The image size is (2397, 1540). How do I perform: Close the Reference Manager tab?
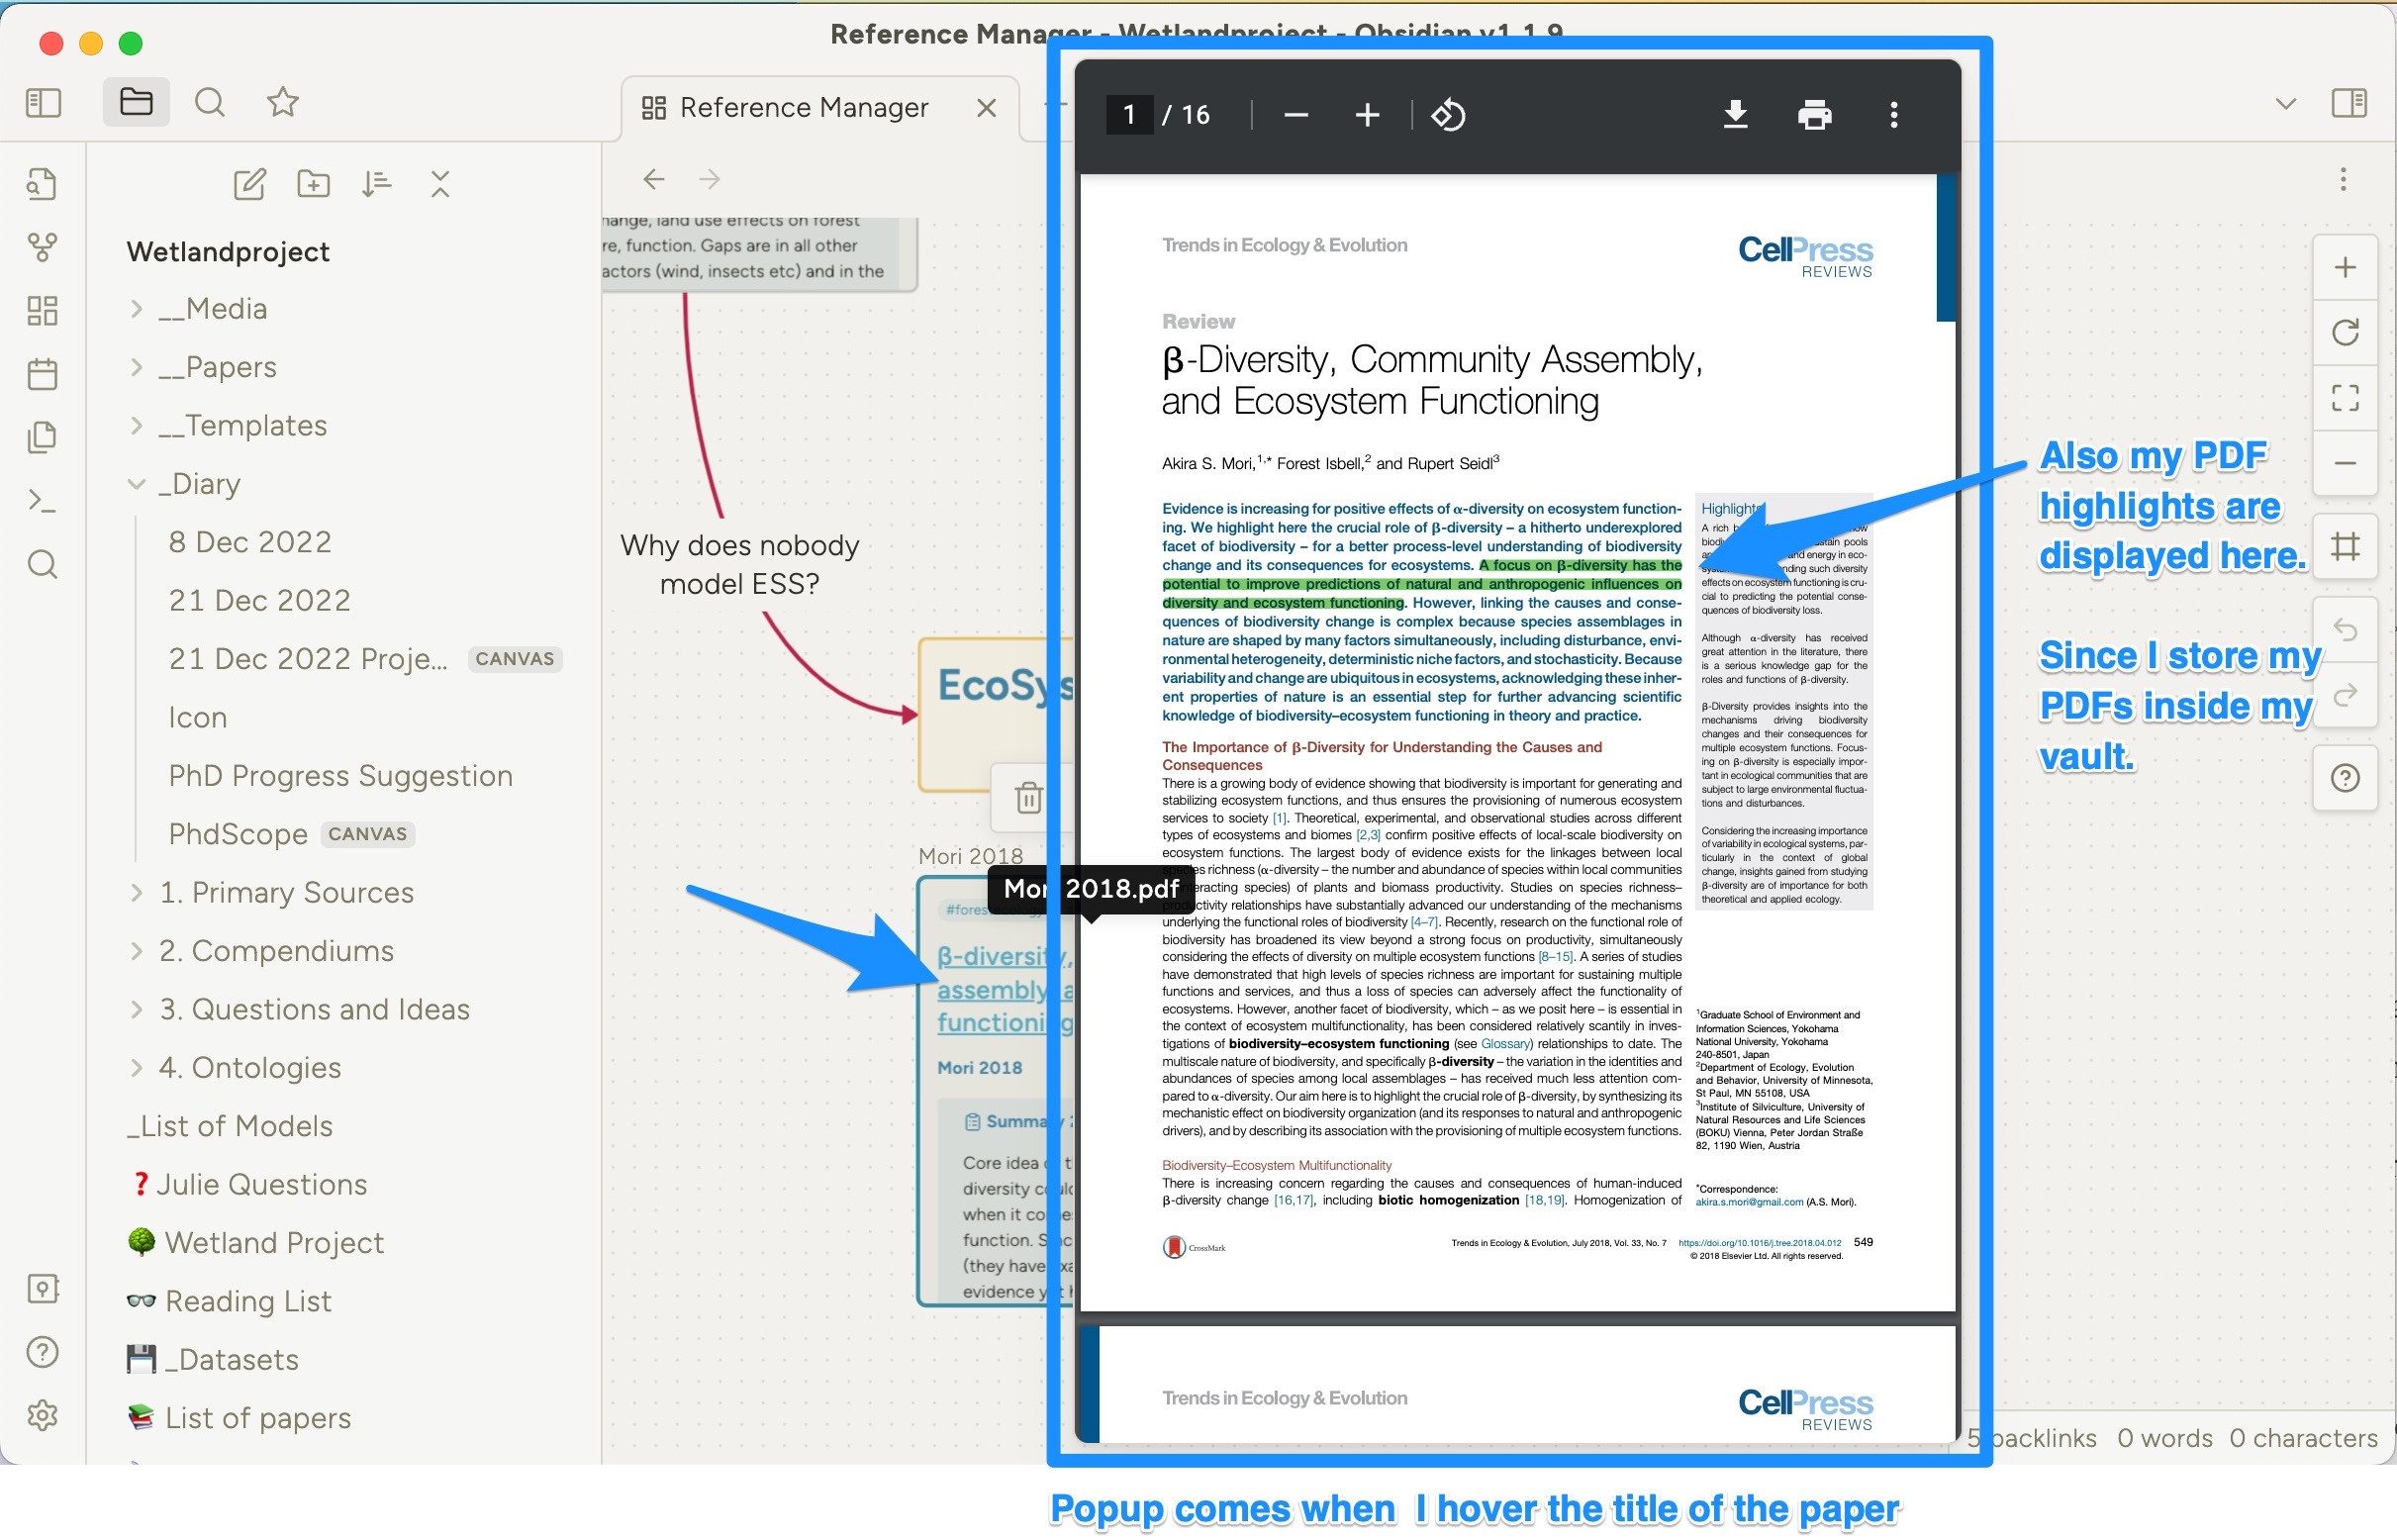point(986,108)
